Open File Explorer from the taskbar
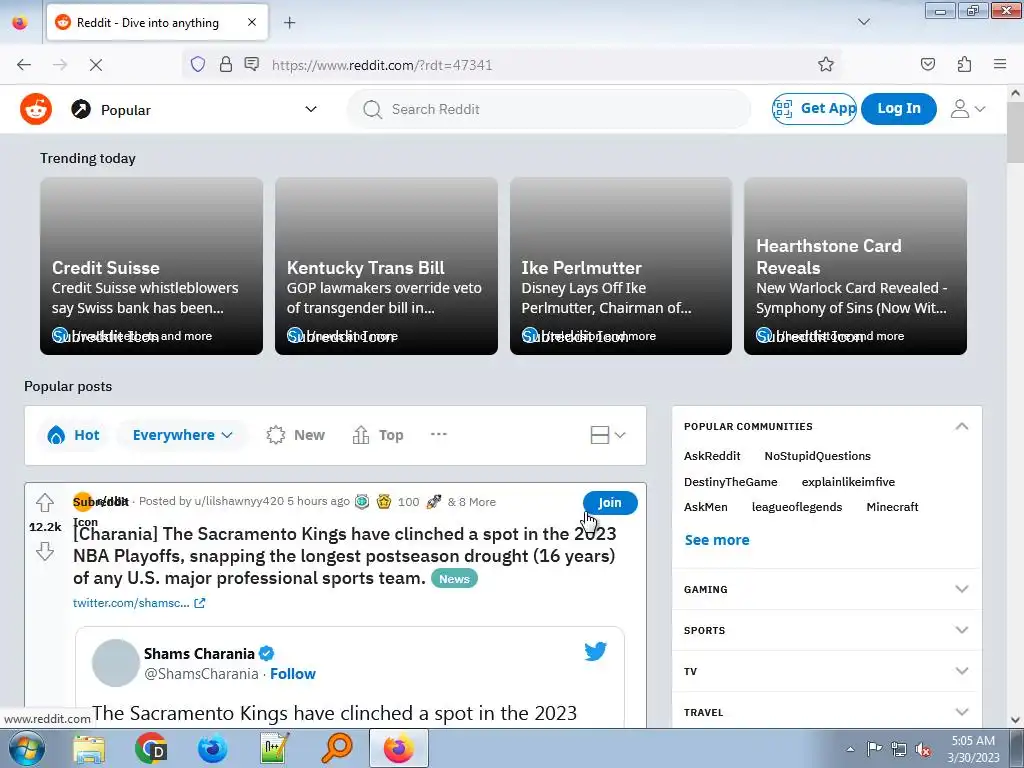The height and width of the screenshot is (768, 1024). (x=89, y=749)
